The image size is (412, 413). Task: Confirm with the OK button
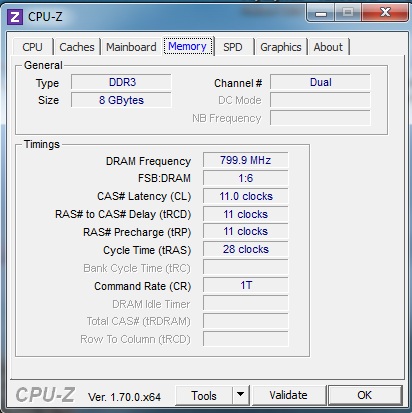tap(365, 395)
